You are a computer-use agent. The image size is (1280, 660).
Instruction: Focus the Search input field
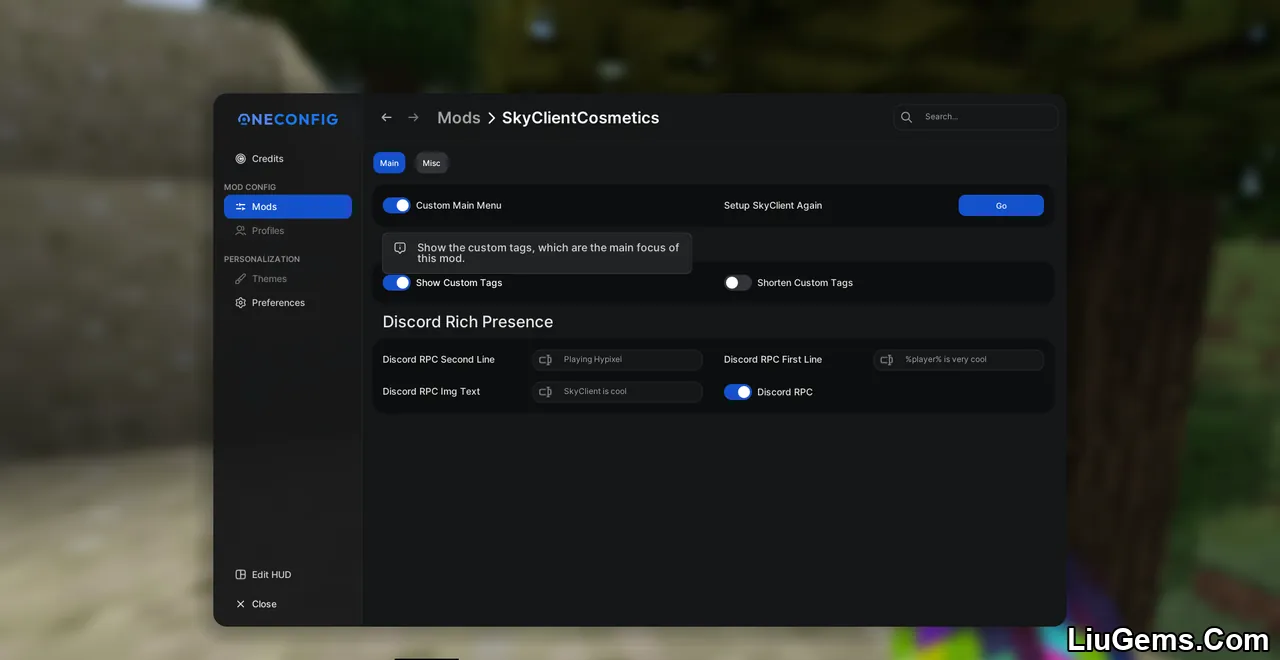(x=976, y=117)
